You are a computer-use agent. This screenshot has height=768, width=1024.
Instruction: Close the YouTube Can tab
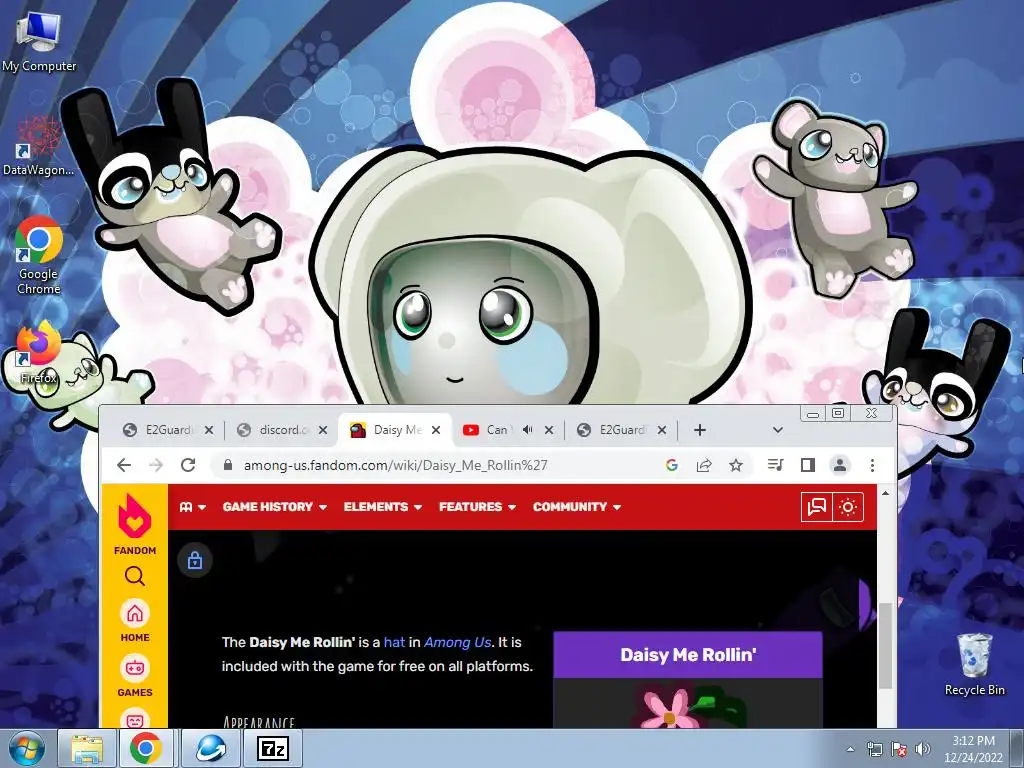coord(549,430)
